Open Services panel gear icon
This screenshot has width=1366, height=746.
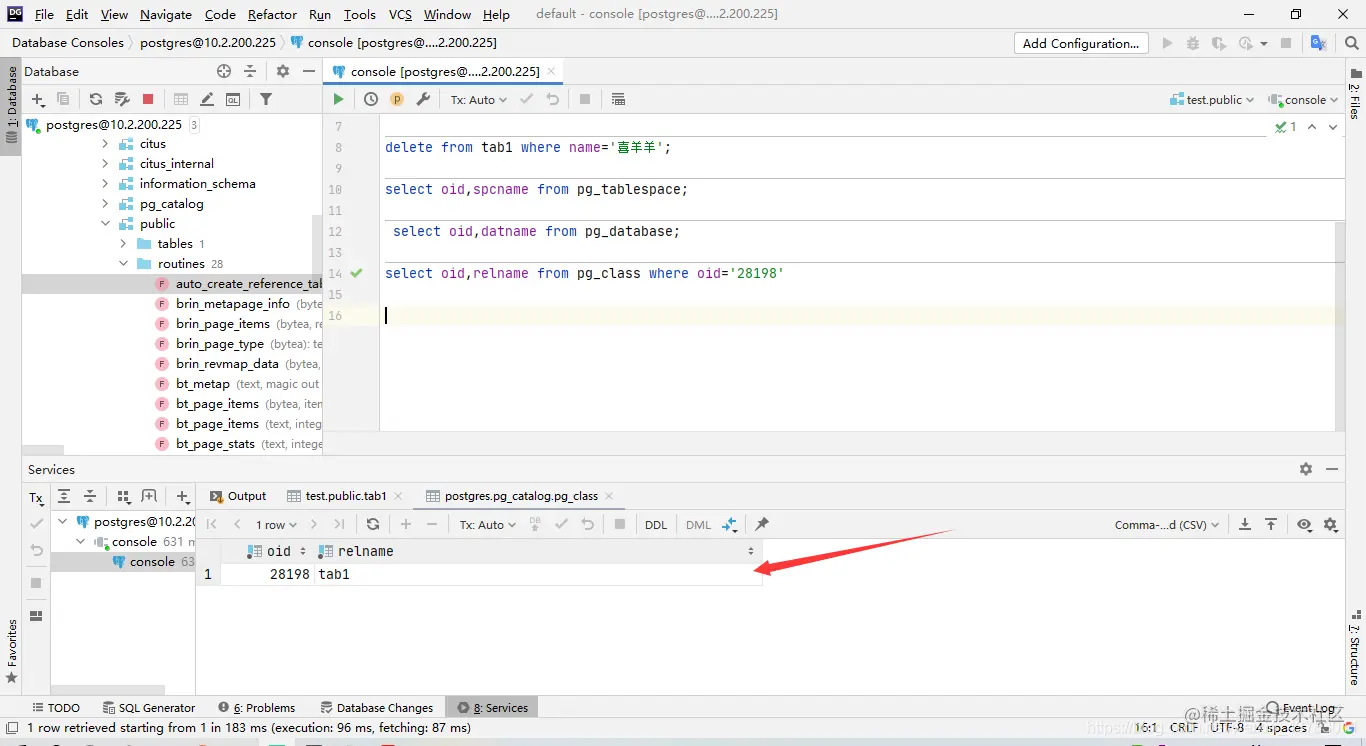click(1306, 469)
